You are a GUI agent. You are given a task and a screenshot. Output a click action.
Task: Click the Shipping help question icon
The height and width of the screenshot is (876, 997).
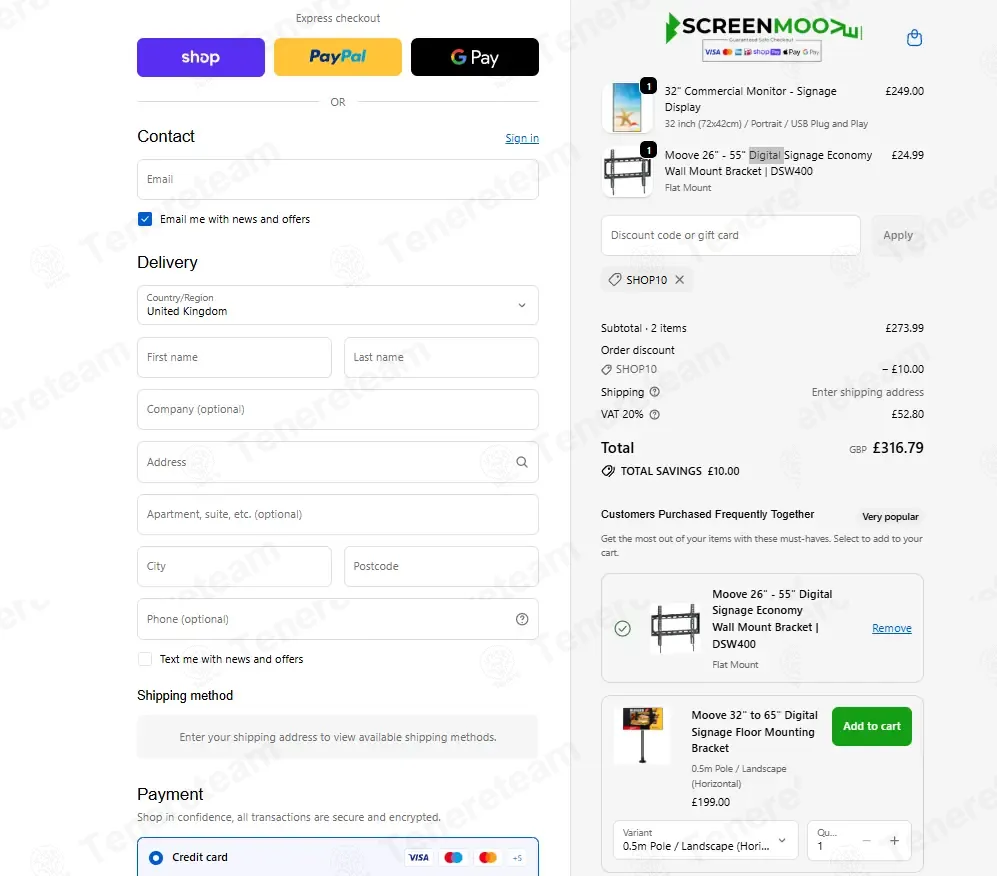(x=654, y=392)
